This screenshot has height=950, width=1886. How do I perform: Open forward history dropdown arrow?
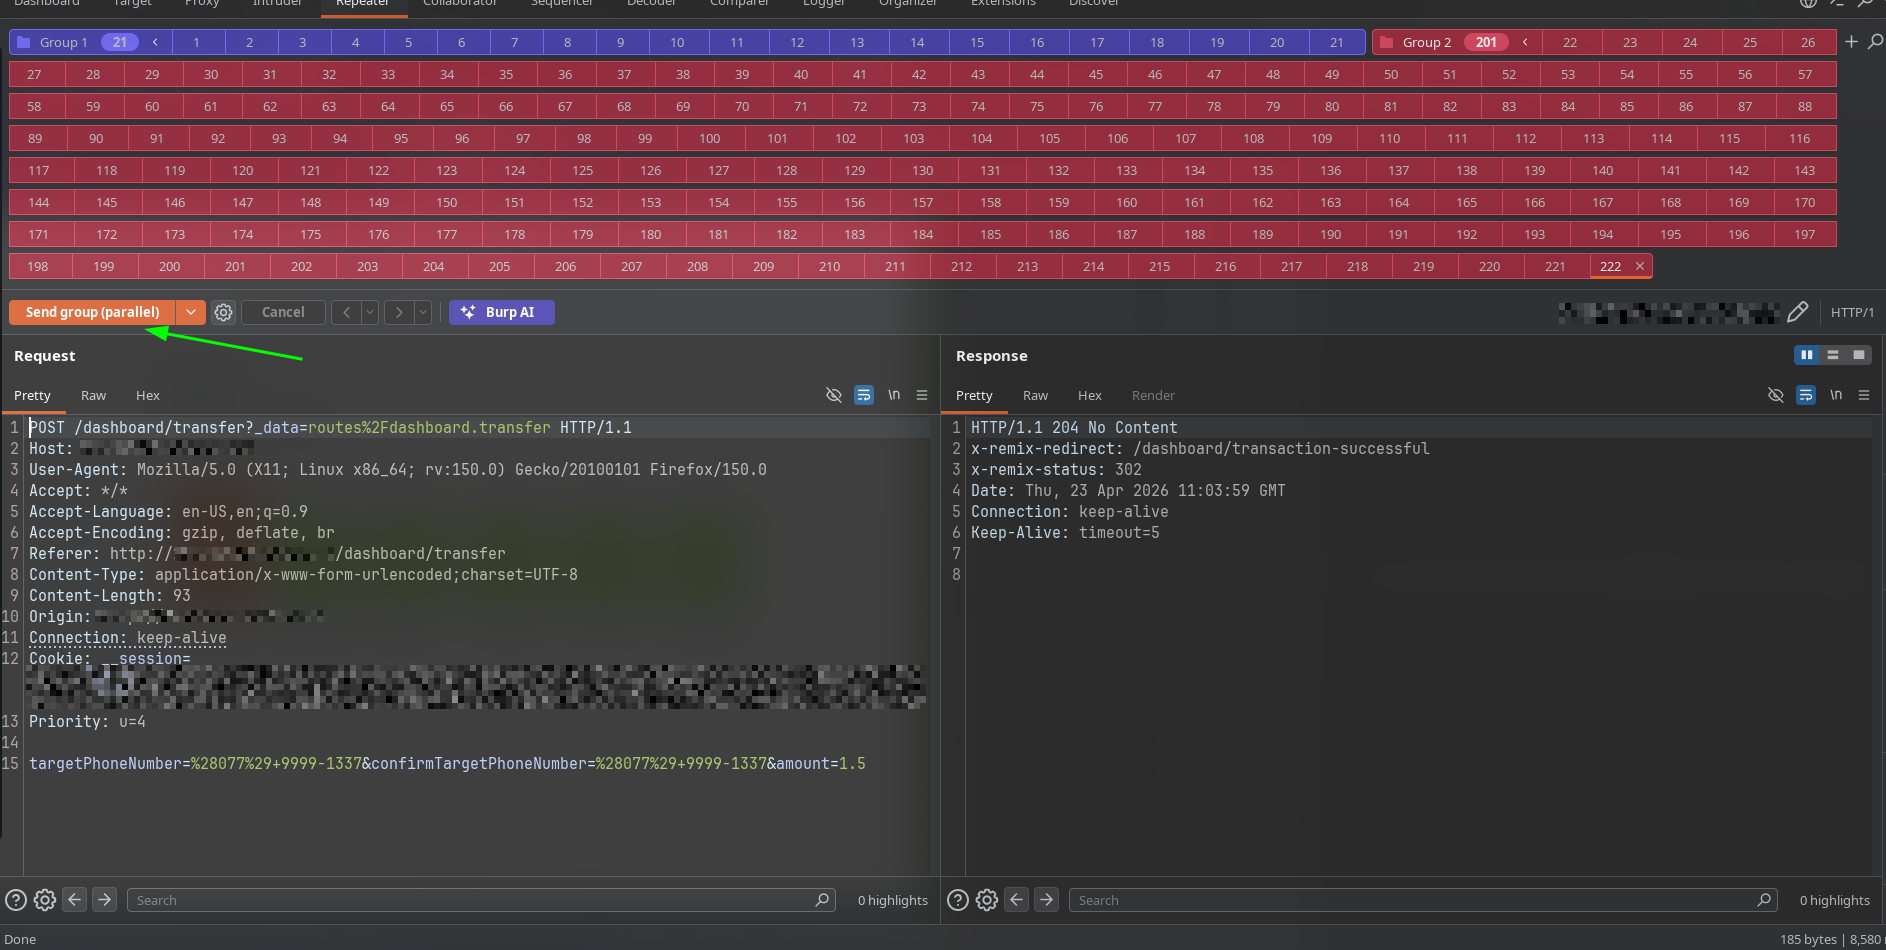pos(423,312)
